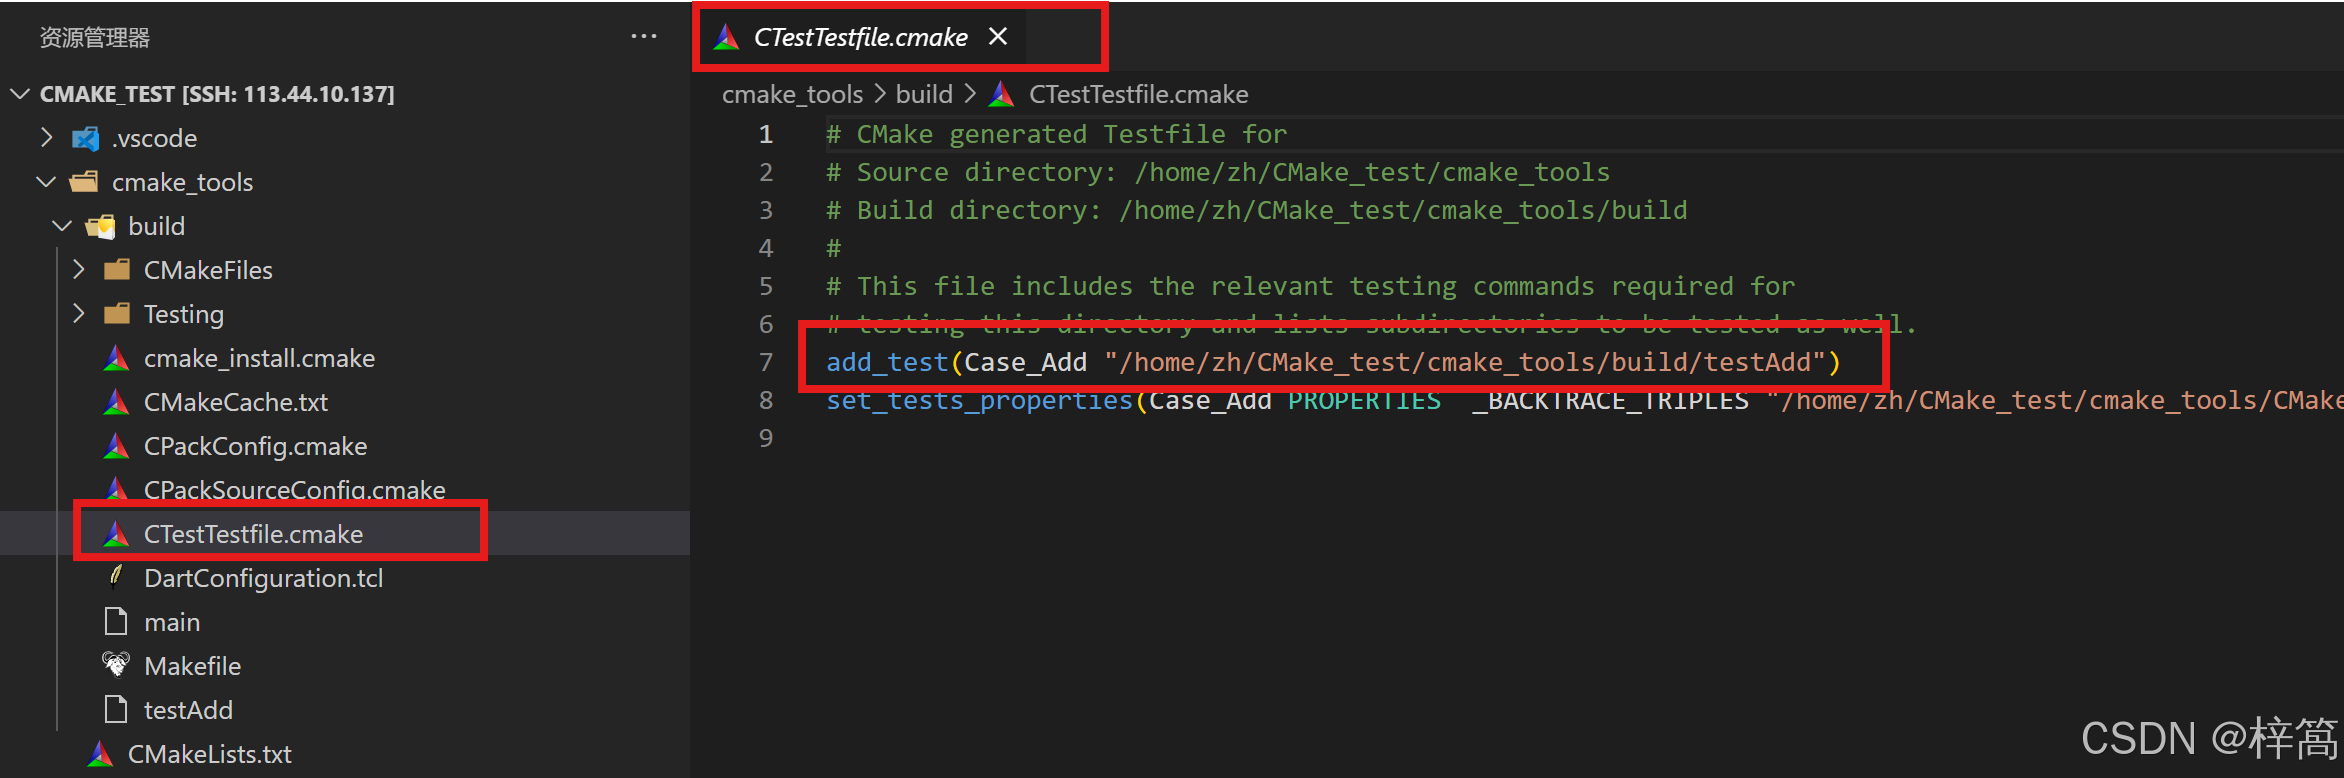
Task: Select the build folder label
Action: click(156, 226)
